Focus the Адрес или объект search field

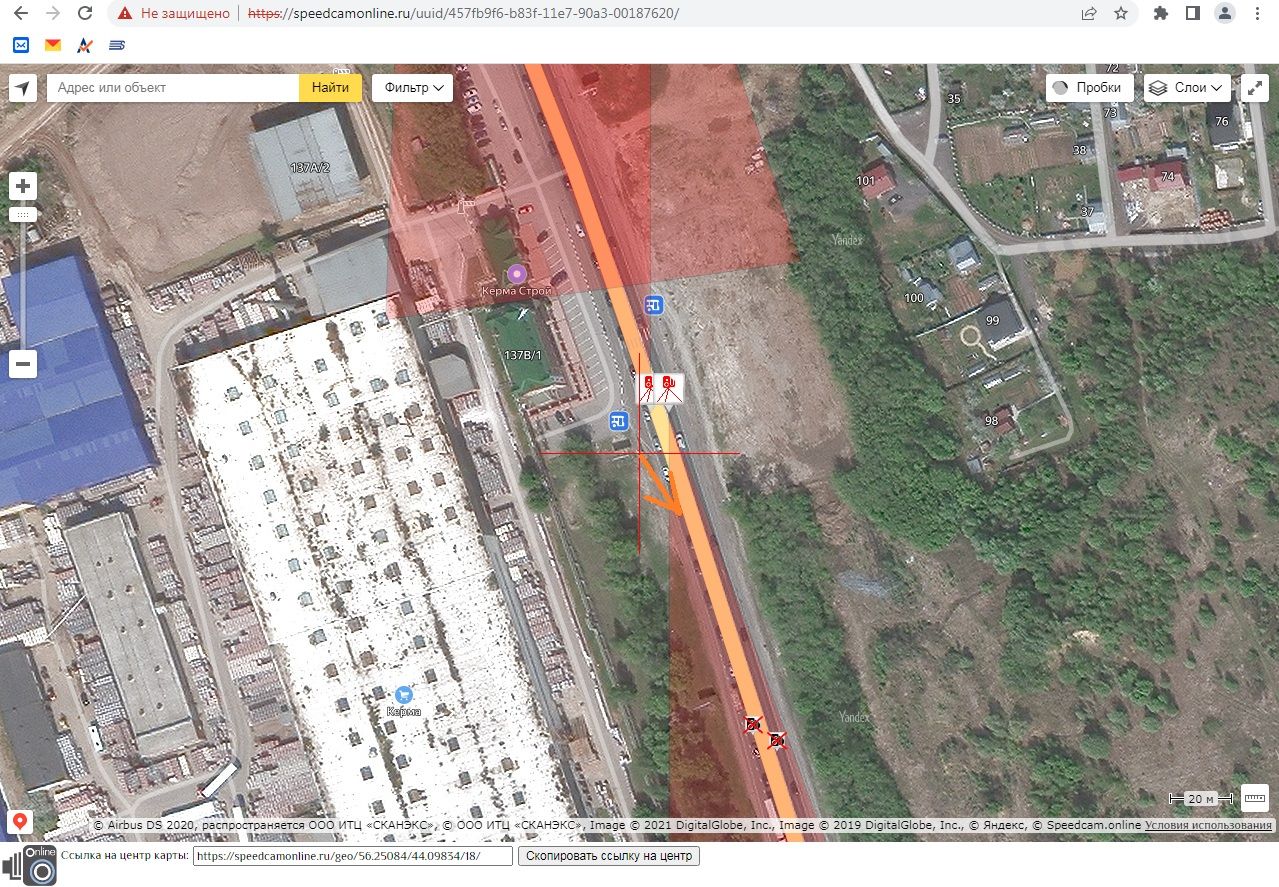pos(173,88)
